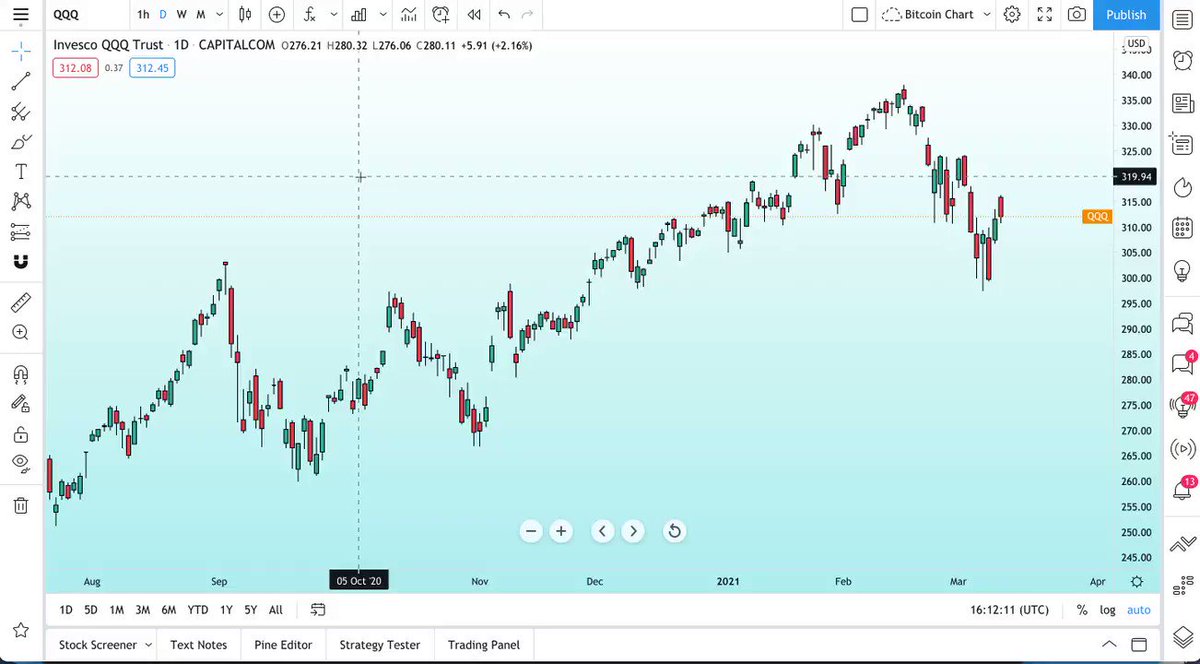Expand the time interval dropdown arrow
The height and width of the screenshot is (664, 1200).
tap(218, 15)
